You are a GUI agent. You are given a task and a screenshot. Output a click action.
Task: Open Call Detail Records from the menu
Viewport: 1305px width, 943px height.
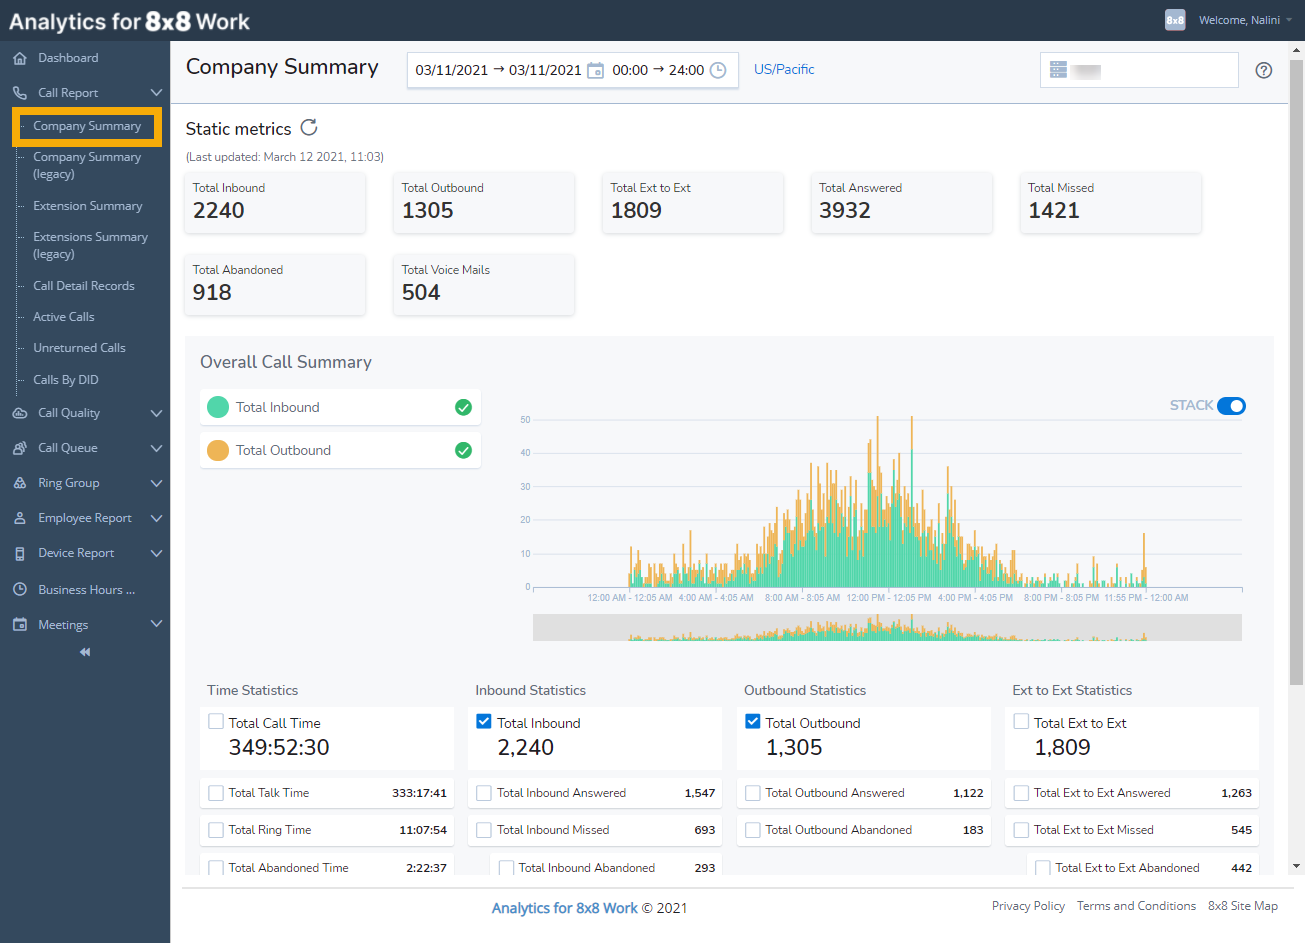point(84,285)
